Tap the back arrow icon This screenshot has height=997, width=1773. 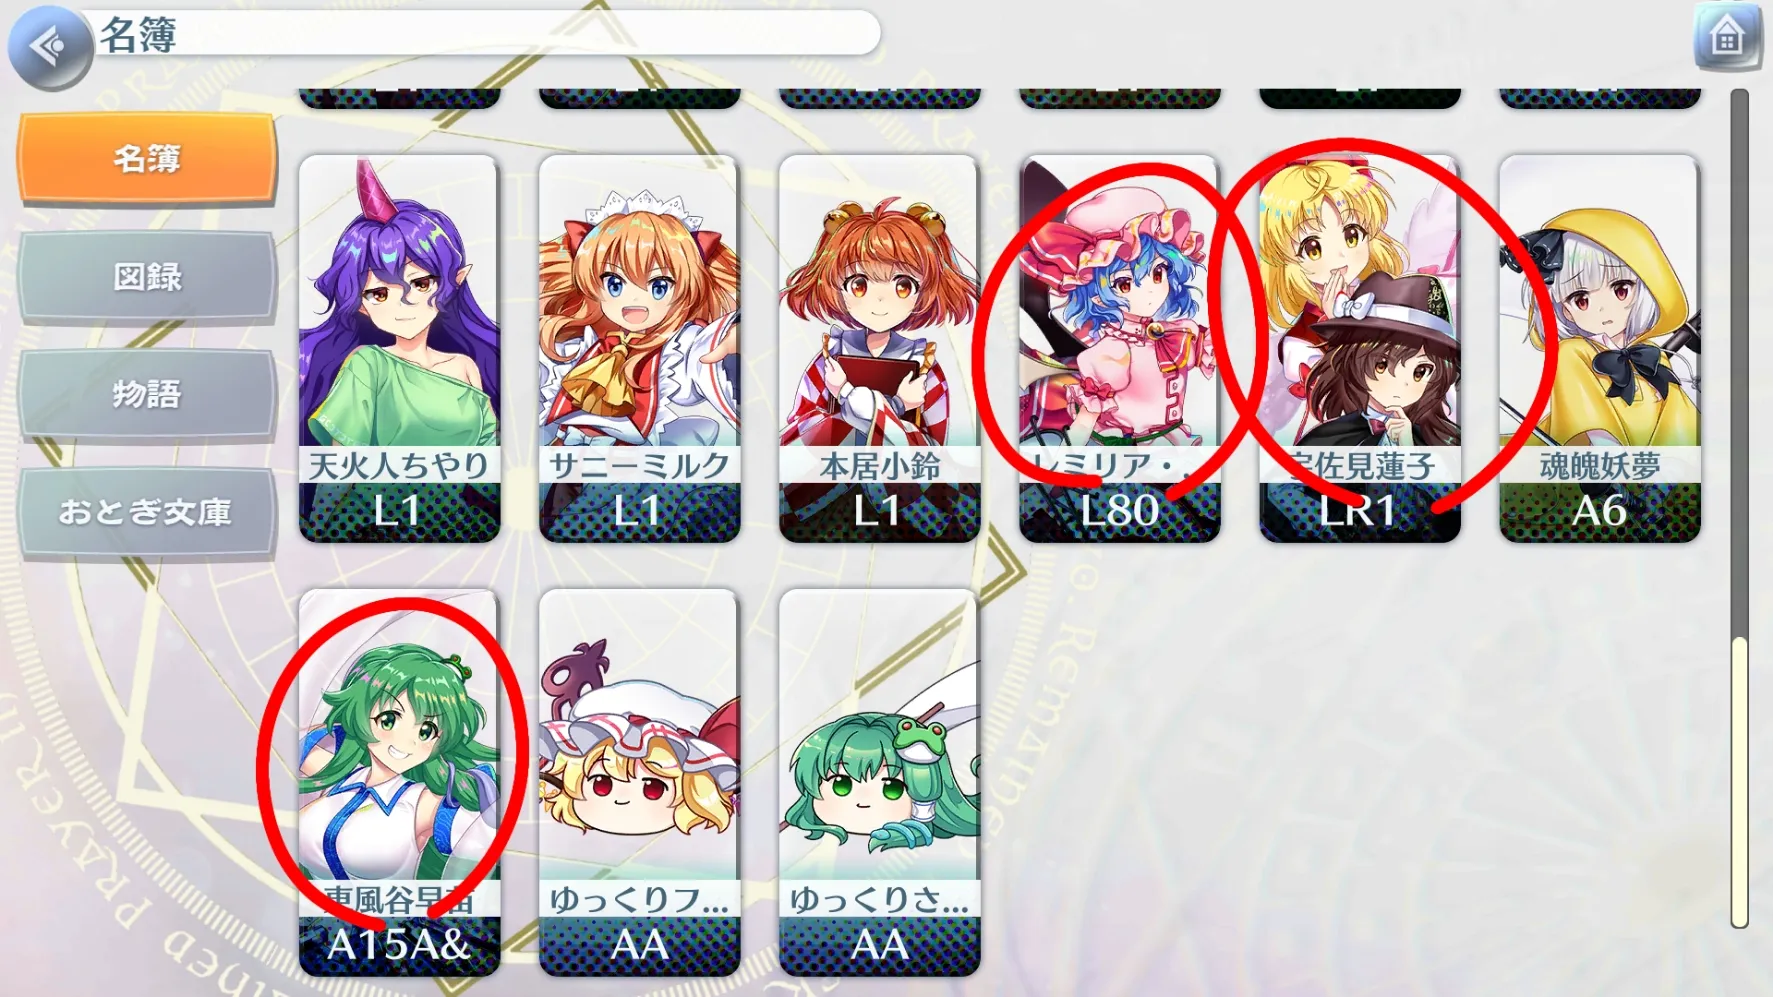pyautogui.click(x=50, y=46)
